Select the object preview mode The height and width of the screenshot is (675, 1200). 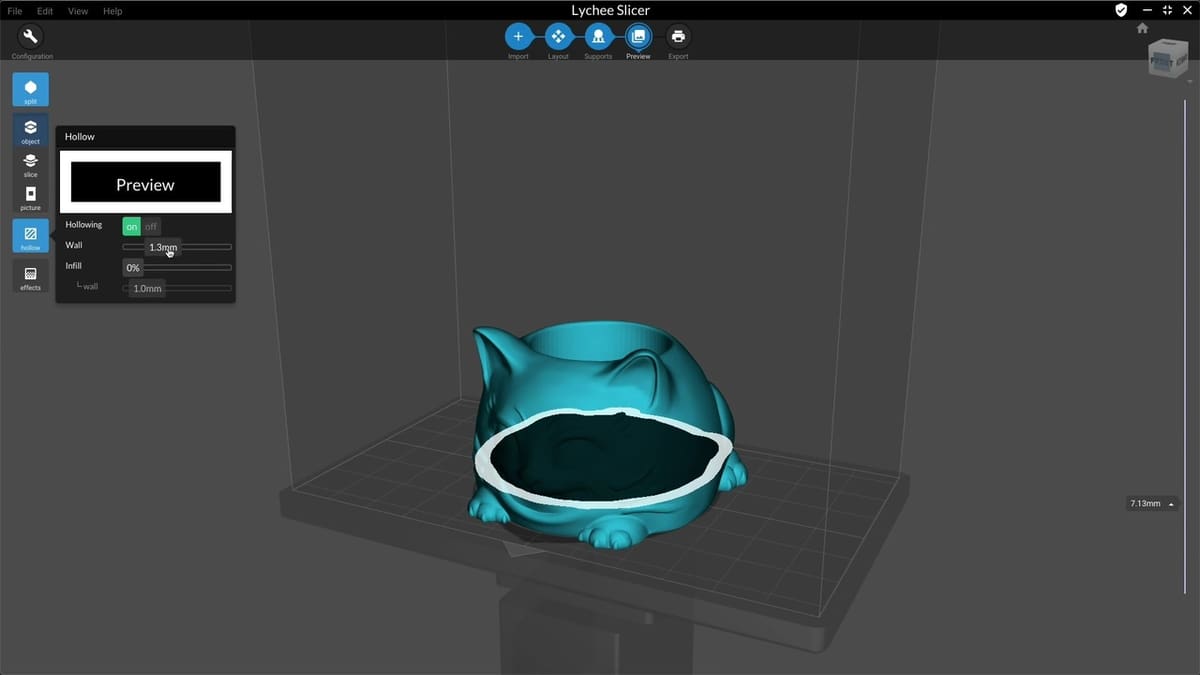click(x=30, y=130)
